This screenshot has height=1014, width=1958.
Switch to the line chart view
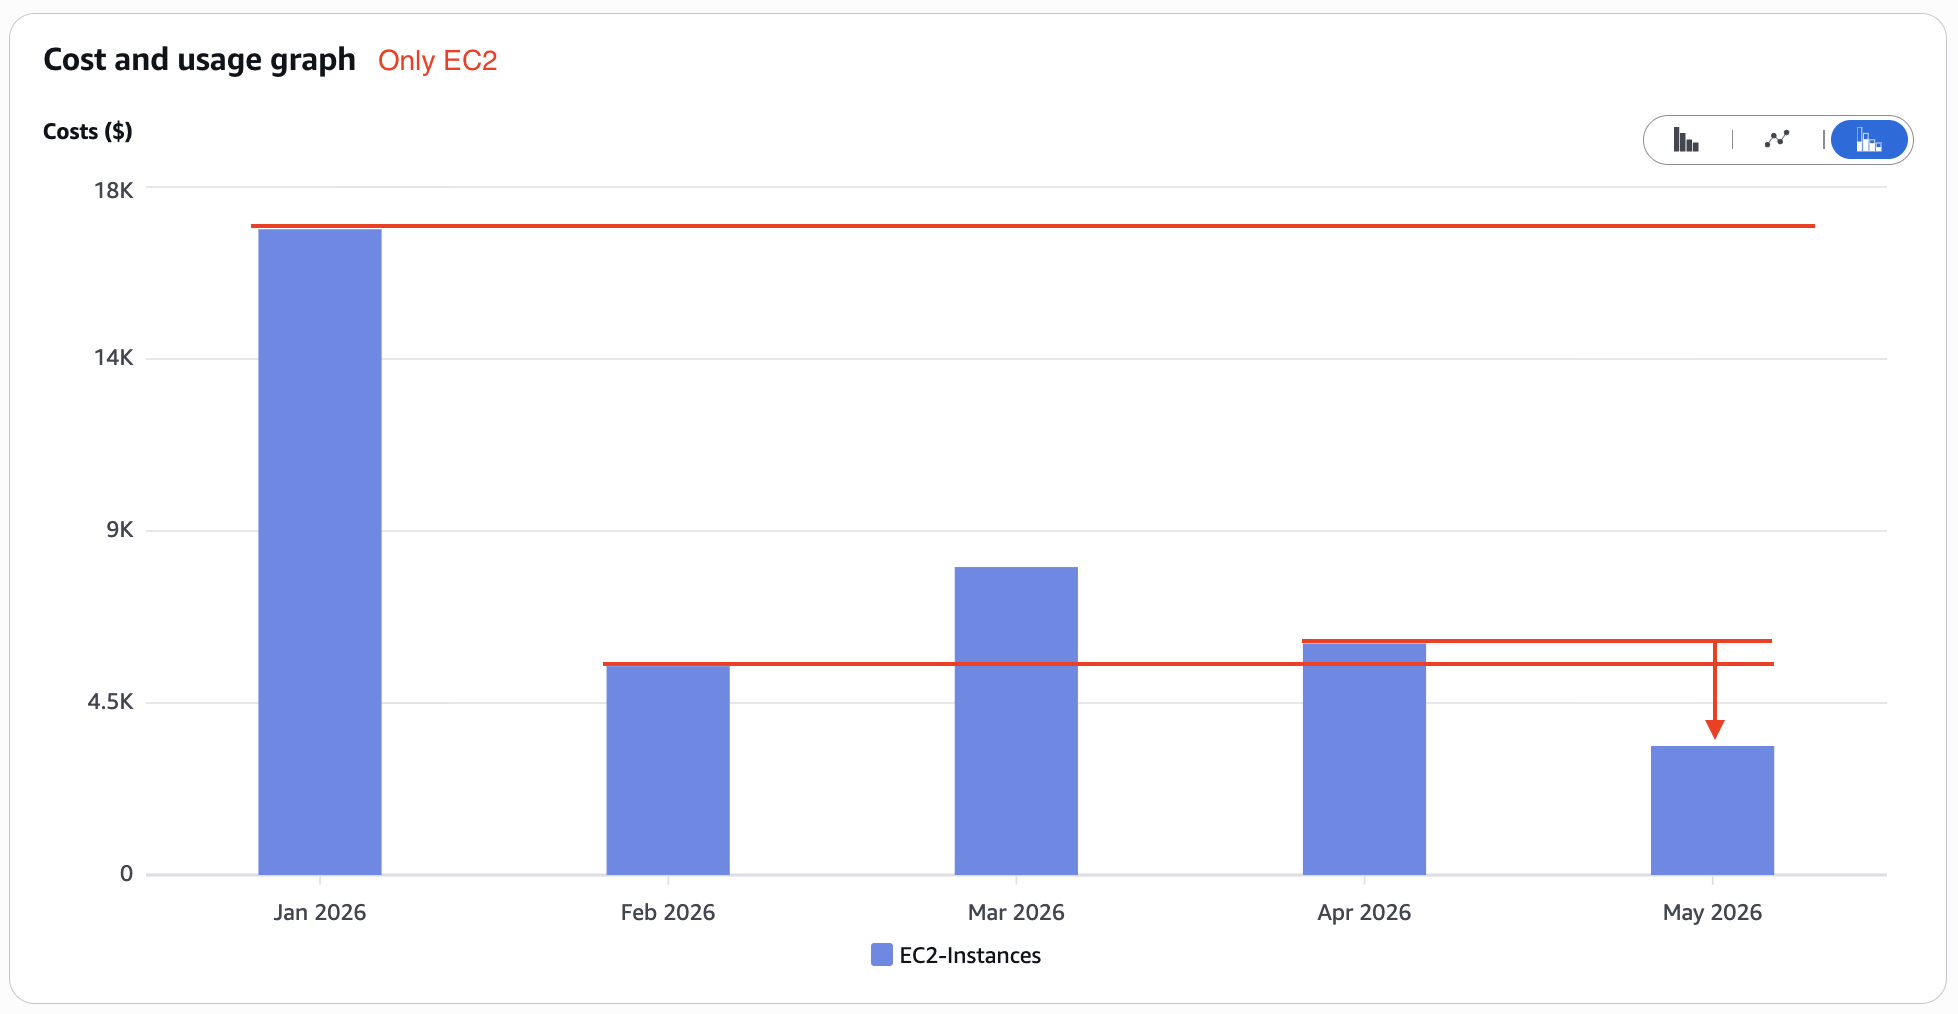(1777, 140)
